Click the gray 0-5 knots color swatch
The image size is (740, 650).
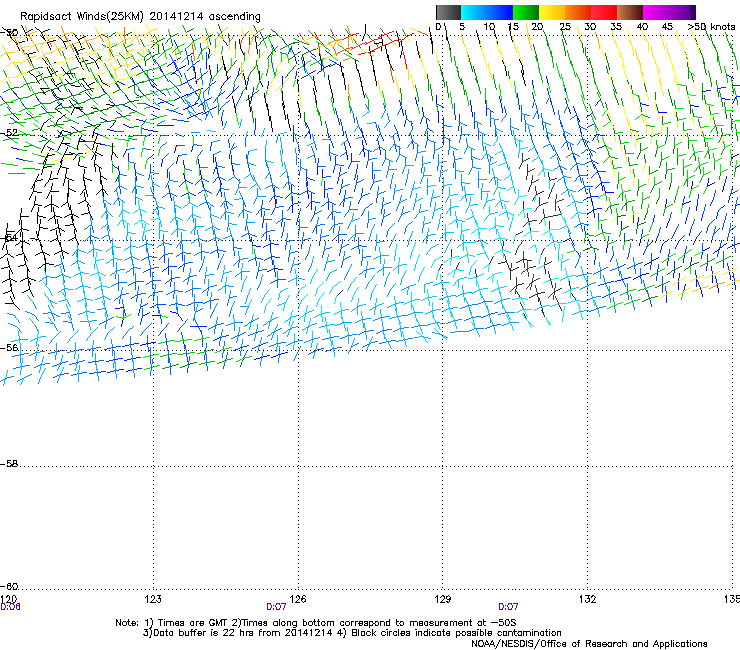click(448, 12)
